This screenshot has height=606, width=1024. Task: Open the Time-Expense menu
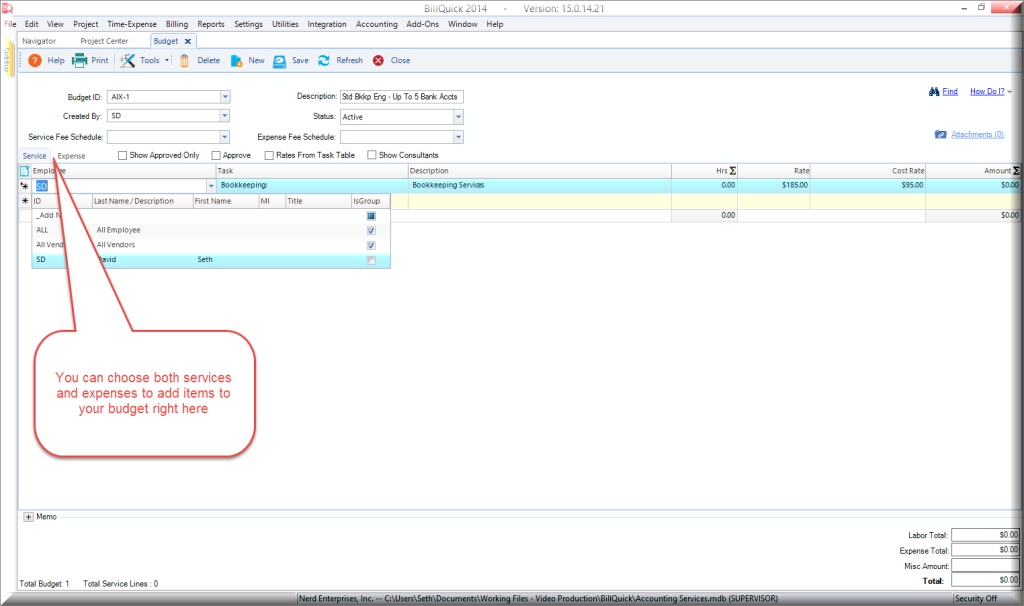pyautogui.click(x=132, y=24)
